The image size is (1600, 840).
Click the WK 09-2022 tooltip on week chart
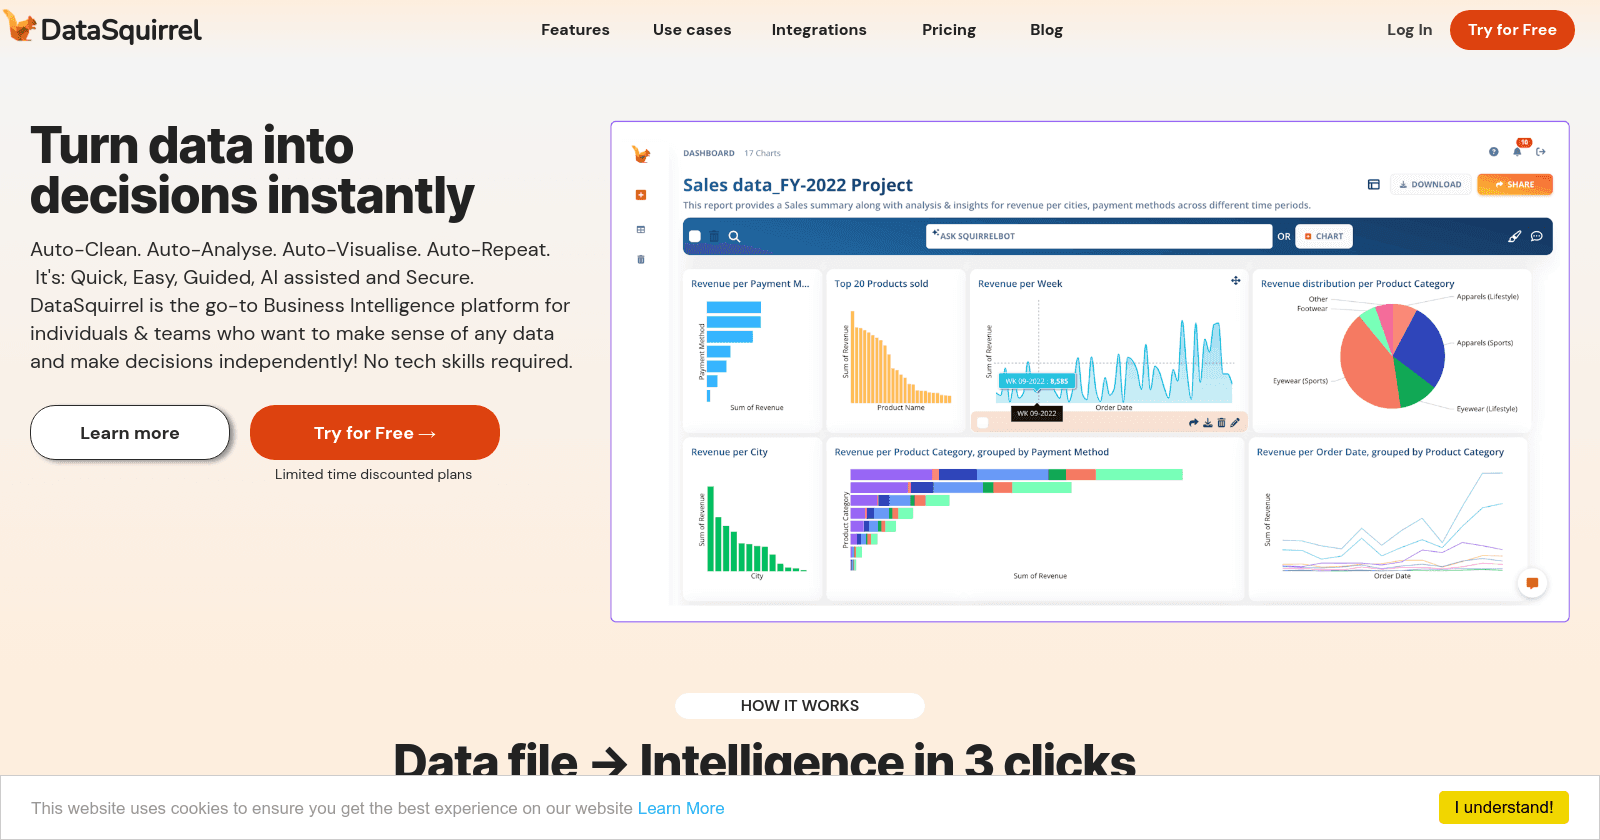point(1036,381)
